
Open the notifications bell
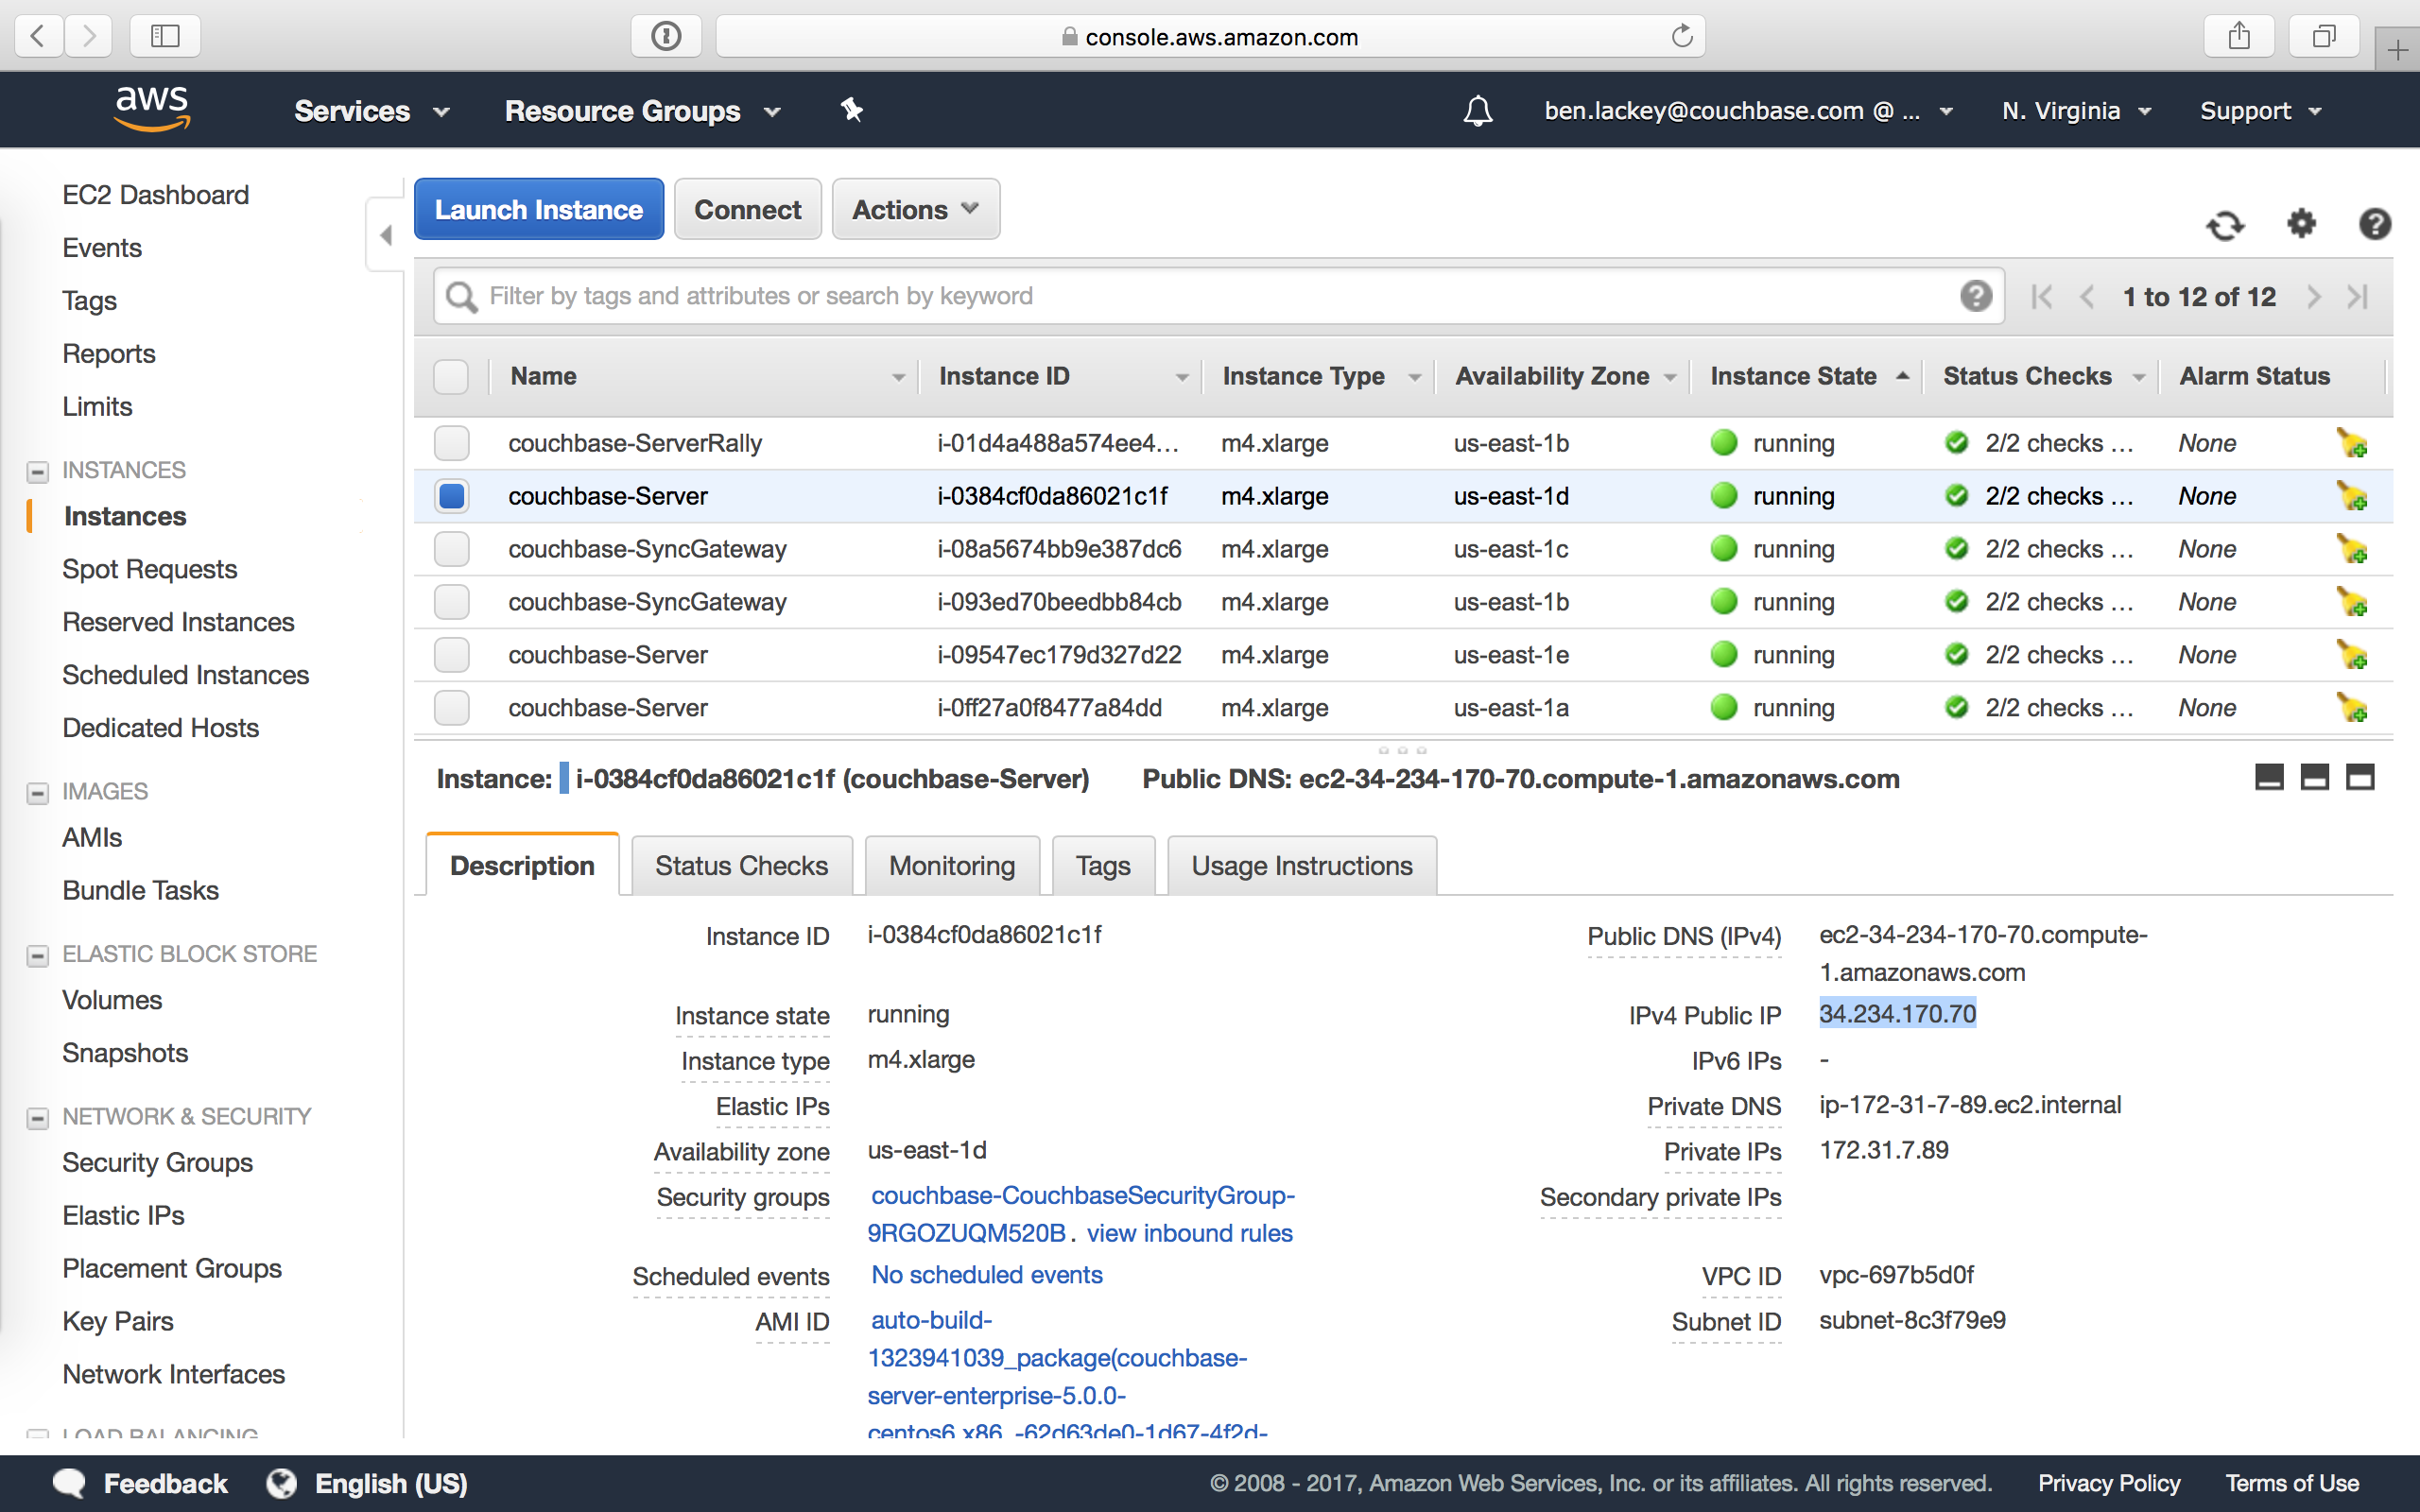[x=1478, y=111]
